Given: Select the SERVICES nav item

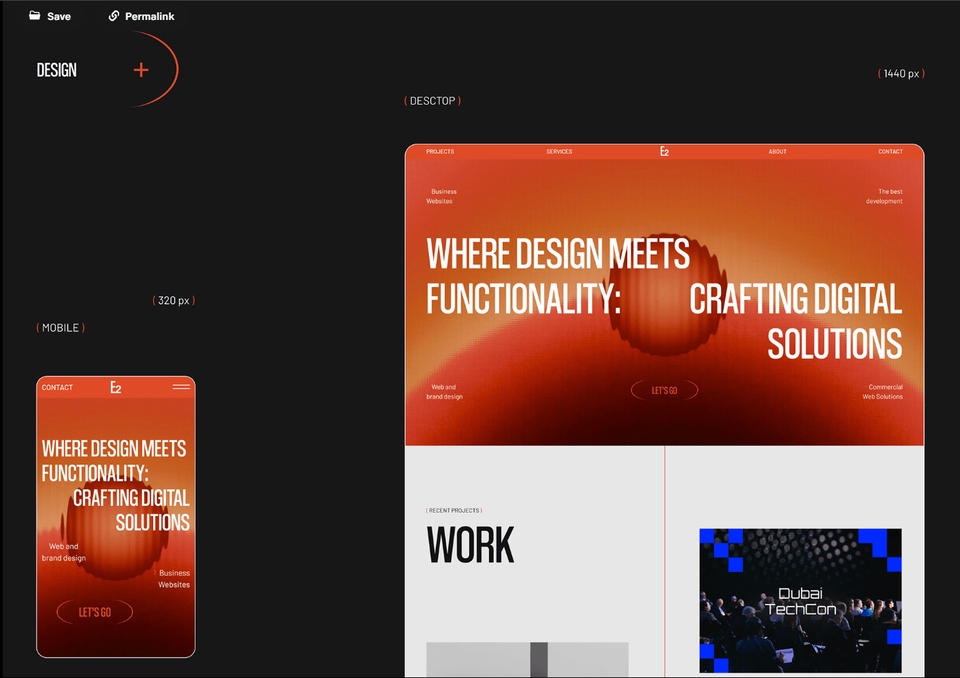Looking at the screenshot, I should pos(559,151).
